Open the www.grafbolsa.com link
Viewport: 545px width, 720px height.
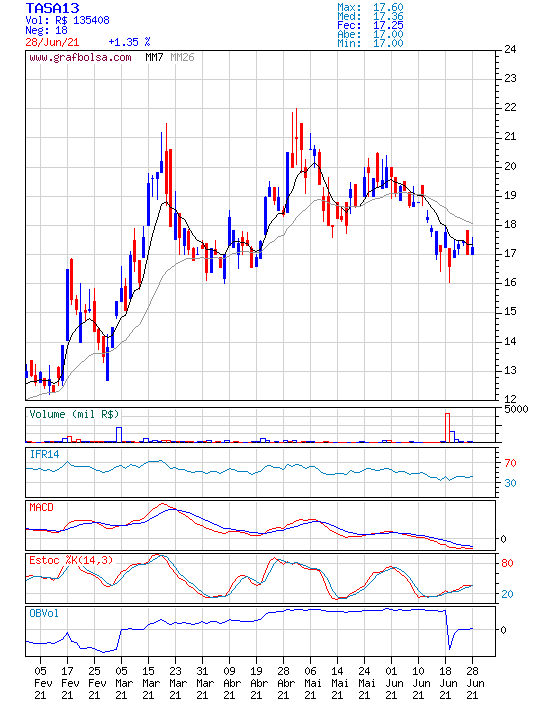[x=80, y=58]
